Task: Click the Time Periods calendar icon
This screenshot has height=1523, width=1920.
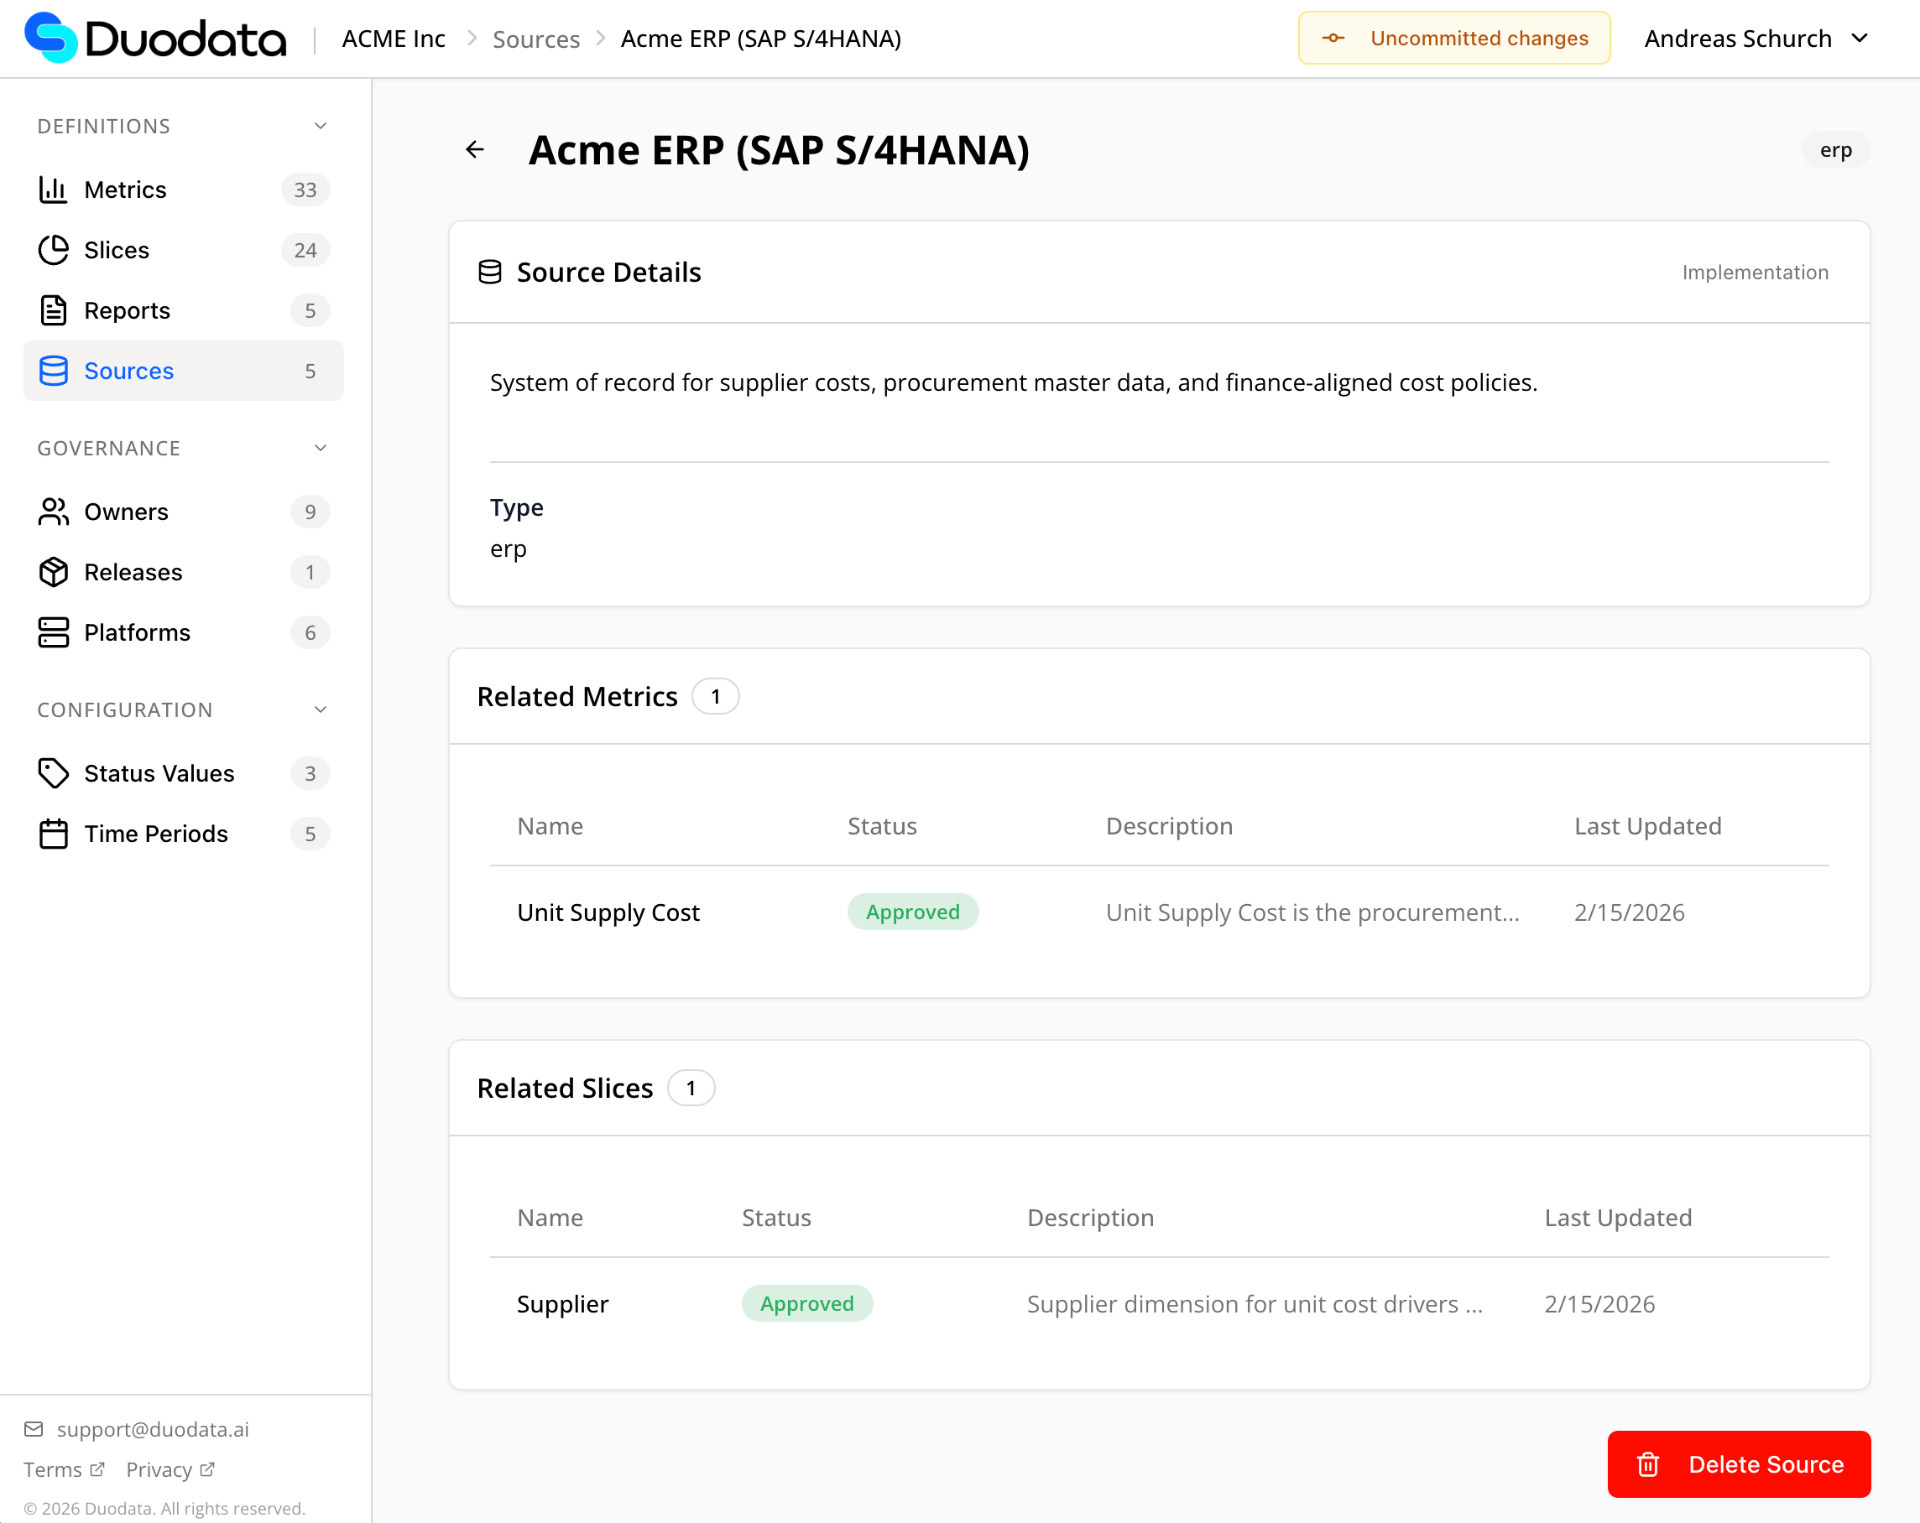Action: (53, 834)
